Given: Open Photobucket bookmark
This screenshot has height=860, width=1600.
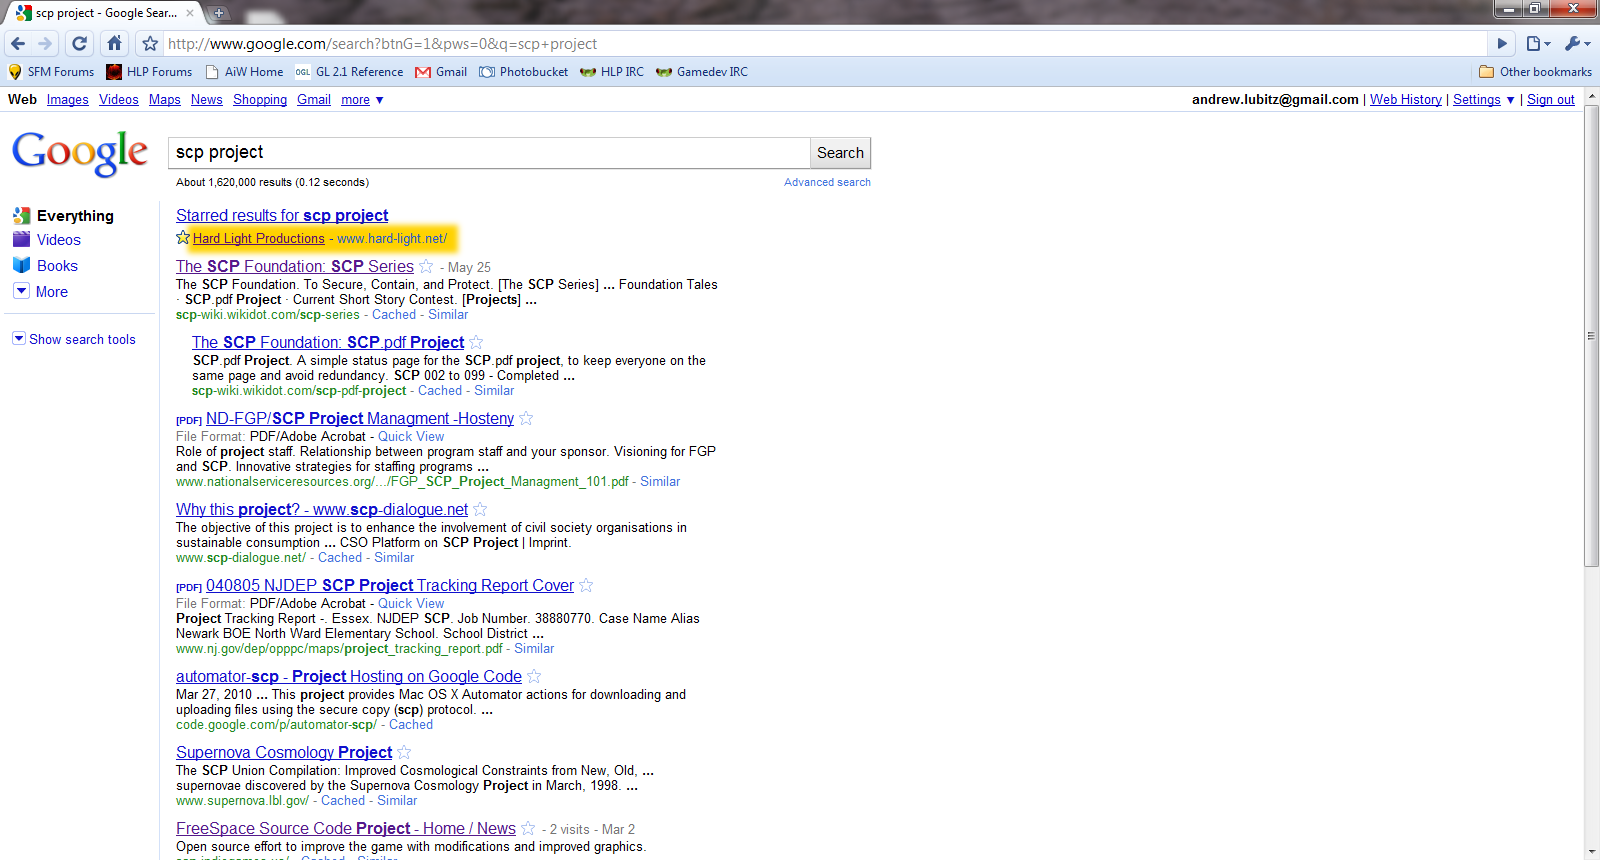Looking at the screenshot, I should tap(523, 72).
